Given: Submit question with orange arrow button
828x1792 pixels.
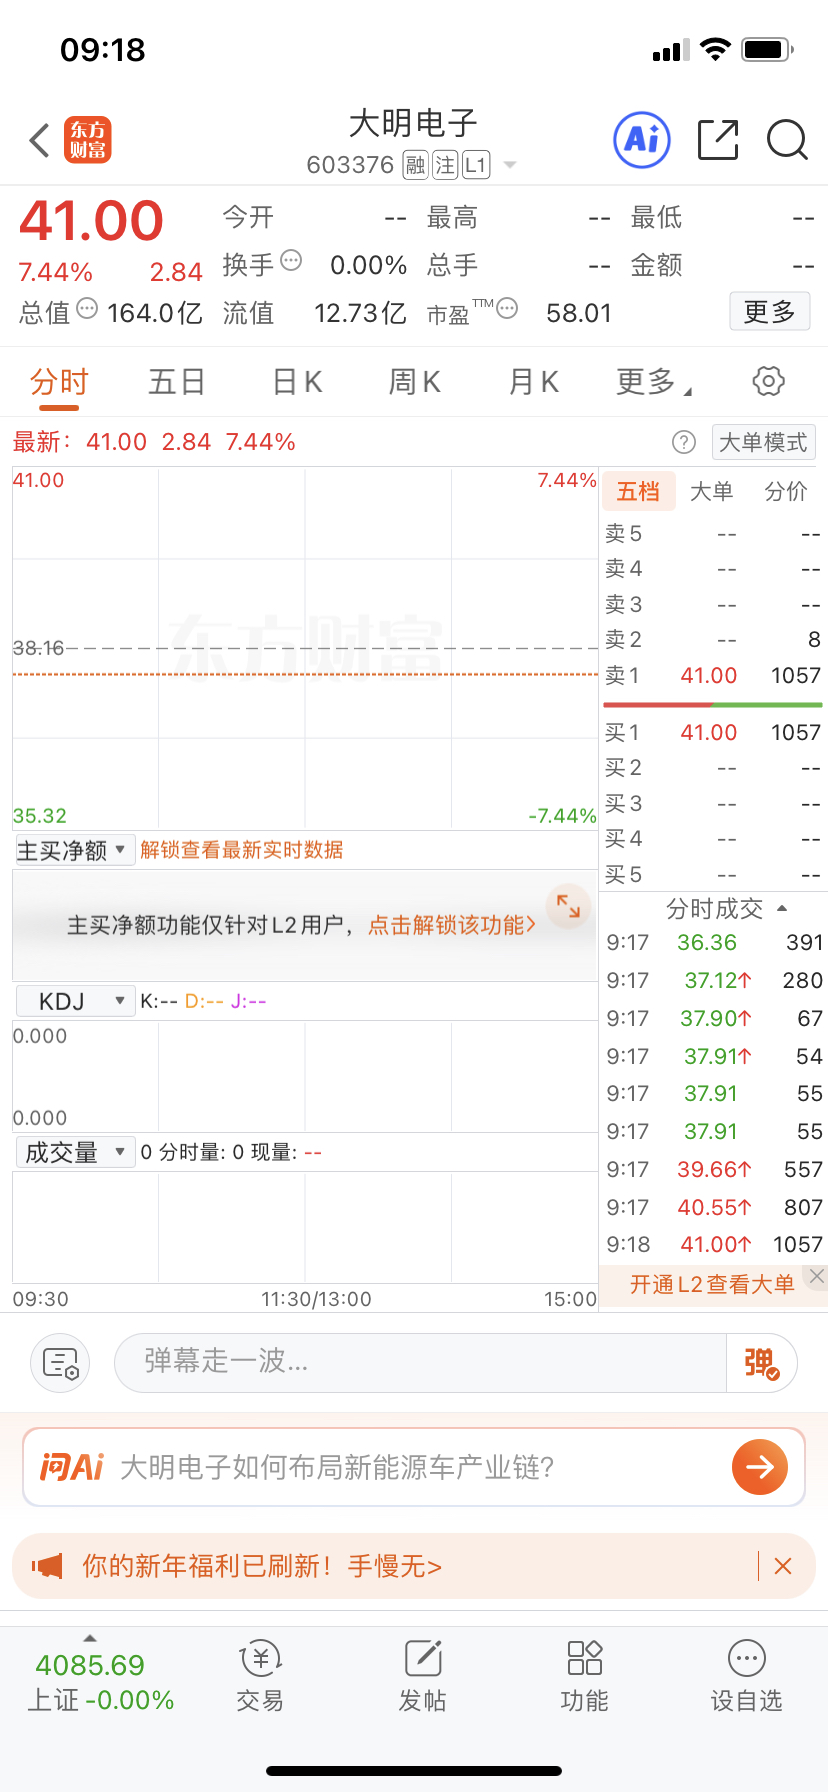Looking at the screenshot, I should click(x=760, y=1467).
